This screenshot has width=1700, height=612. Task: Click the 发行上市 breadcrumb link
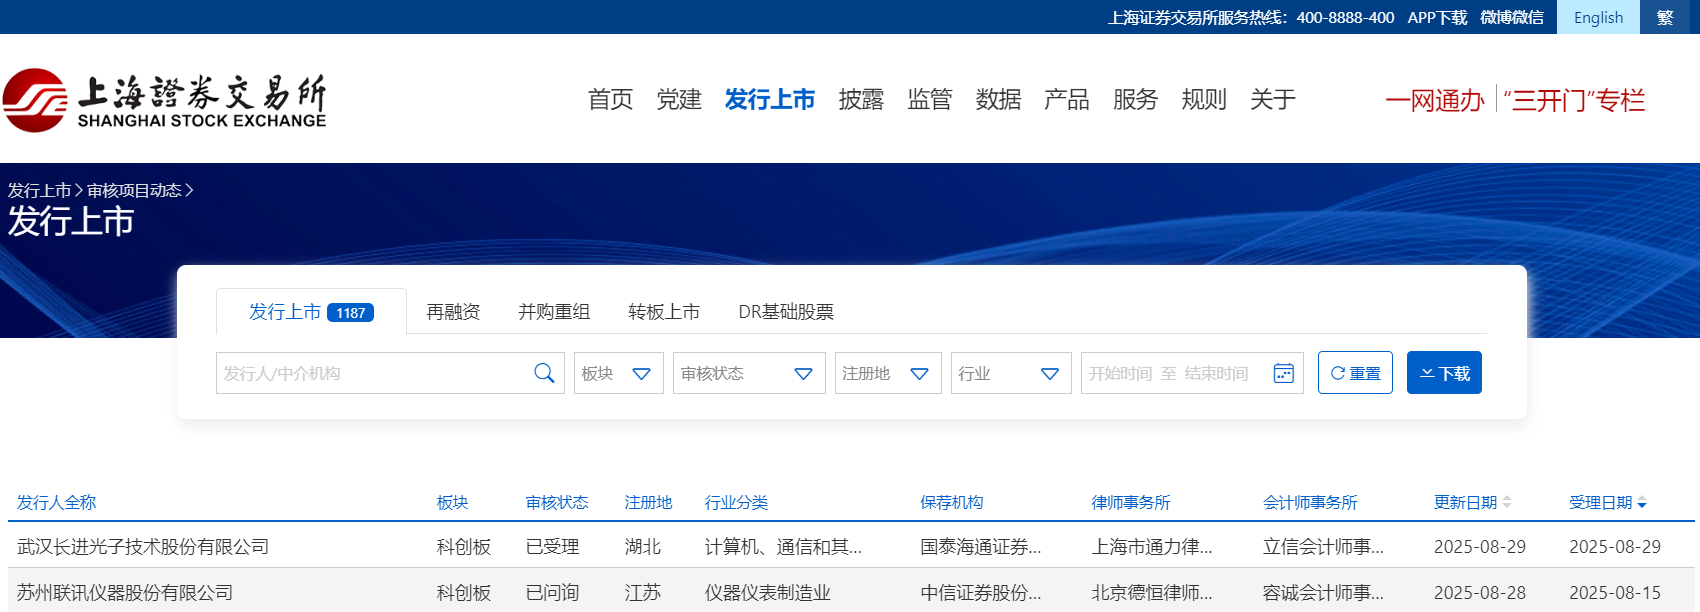(x=40, y=190)
